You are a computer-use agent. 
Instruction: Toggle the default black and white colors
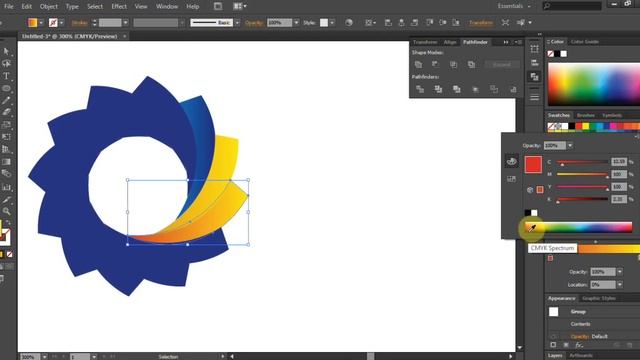tap(531, 213)
